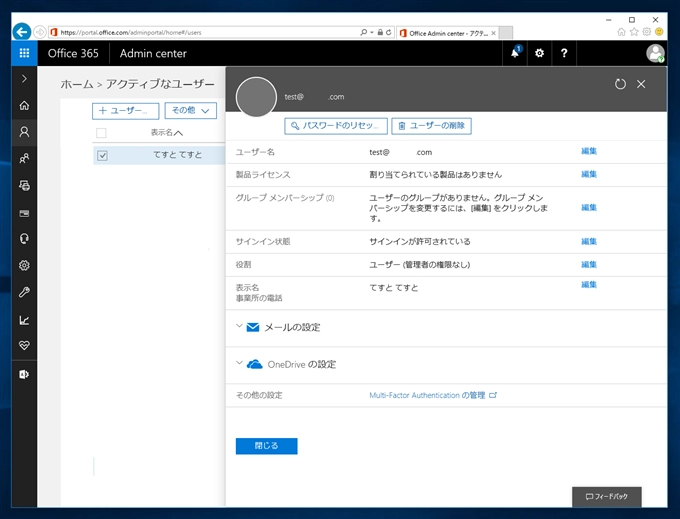Open the Support headset sidebar icon
The width and height of the screenshot is (680, 519).
coord(24,239)
